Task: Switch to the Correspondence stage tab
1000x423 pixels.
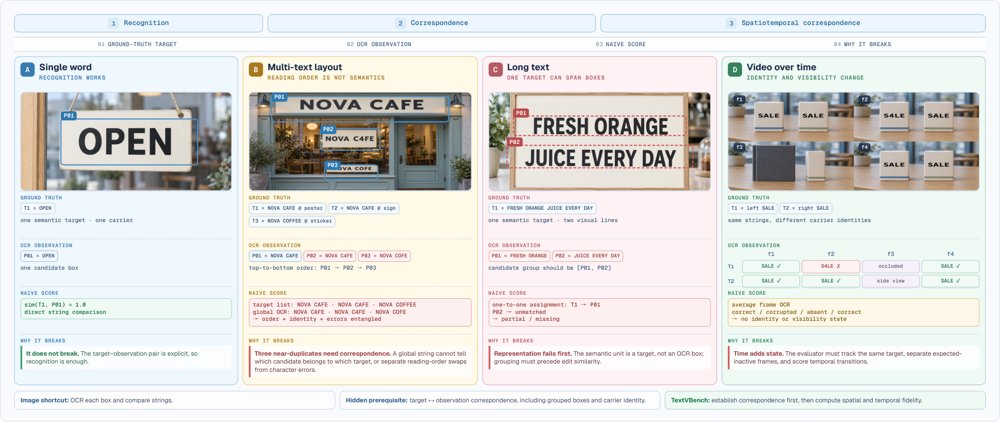Action: pyautogui.click(x=431, y=23)
